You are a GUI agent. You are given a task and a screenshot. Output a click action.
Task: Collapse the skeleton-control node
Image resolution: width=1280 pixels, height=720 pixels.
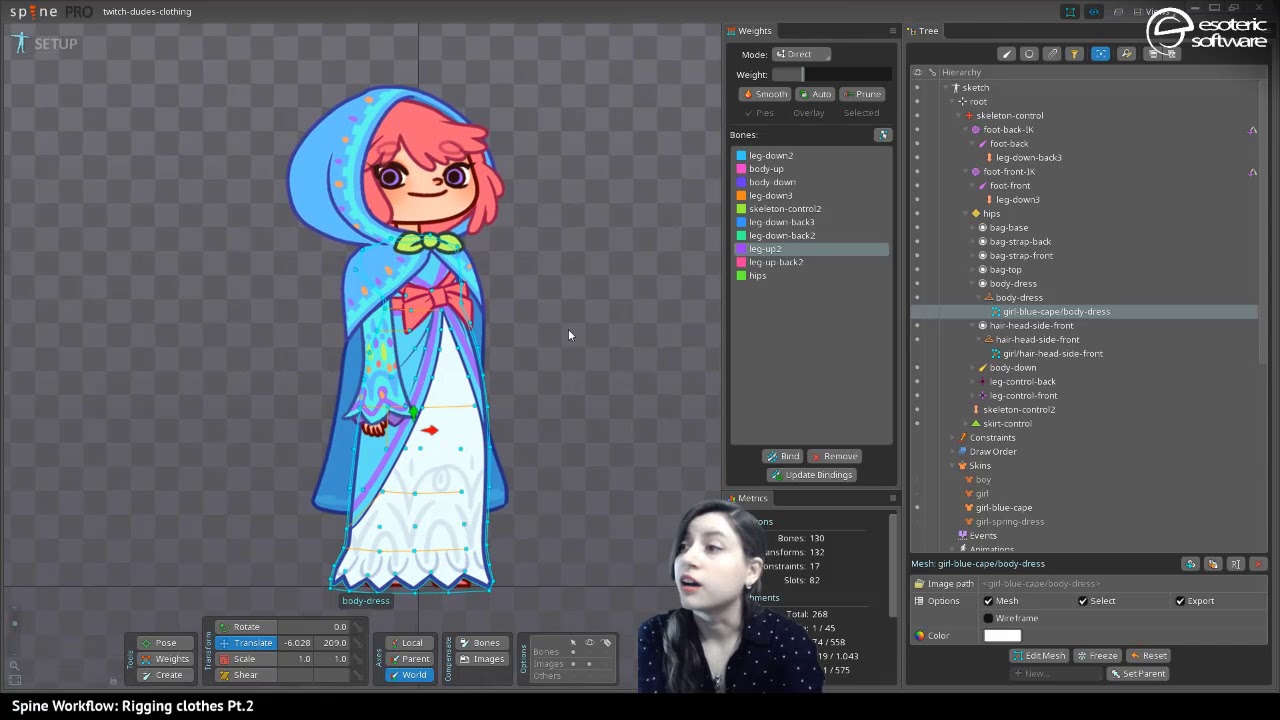tap(958, 116)
